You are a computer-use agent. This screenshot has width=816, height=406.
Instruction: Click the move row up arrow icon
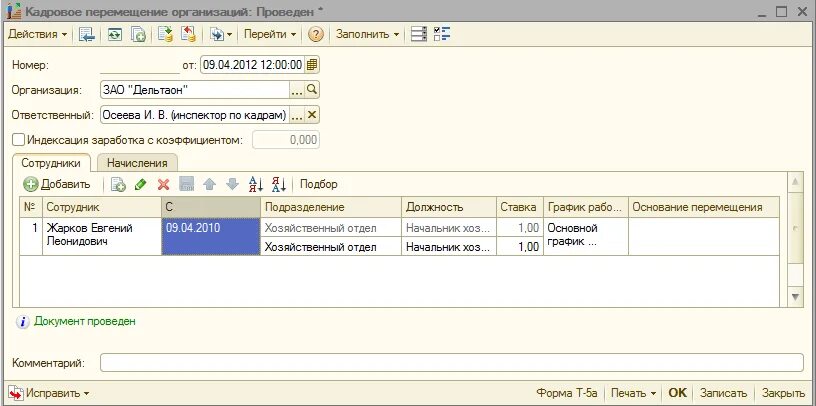209,184
